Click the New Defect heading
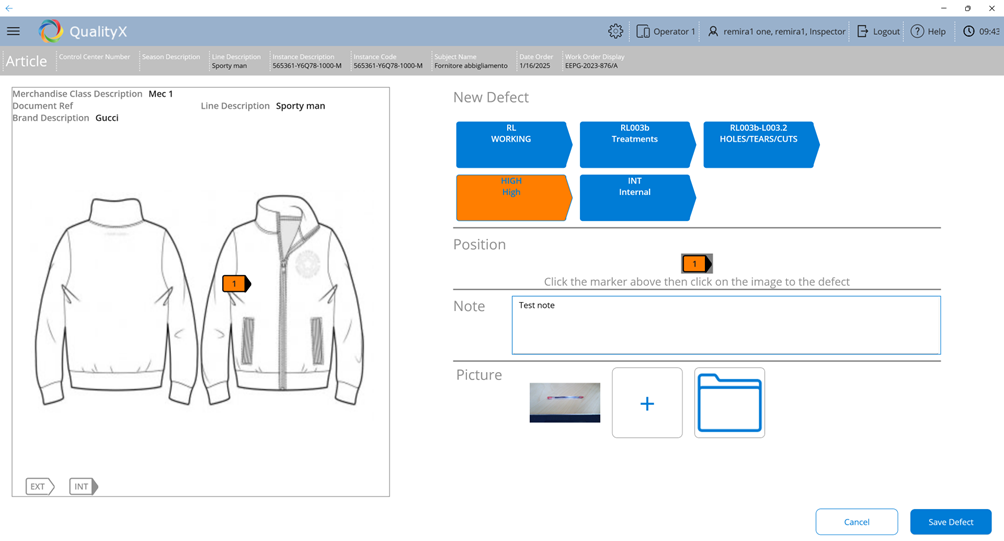 [491, 97]
